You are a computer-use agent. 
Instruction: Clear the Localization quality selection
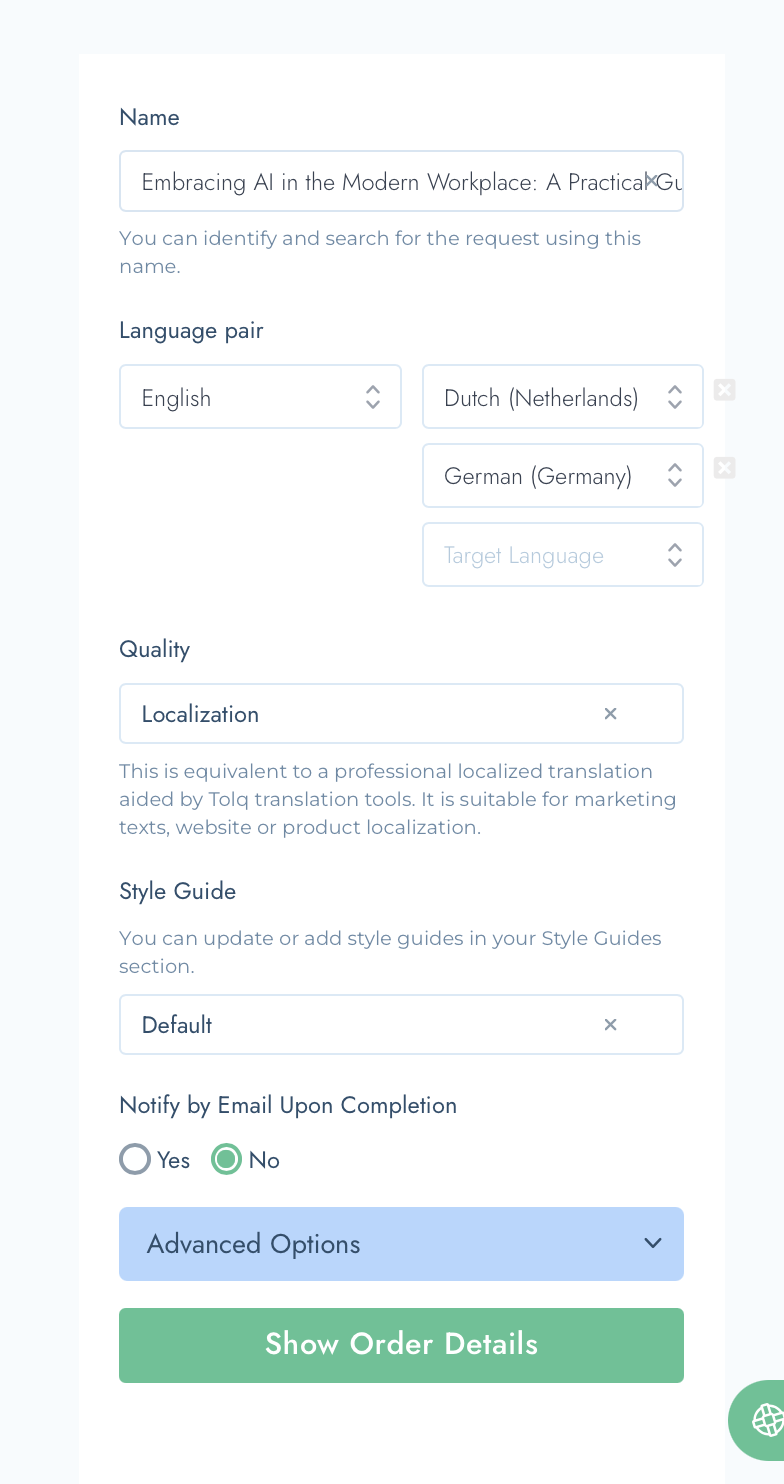610,714
